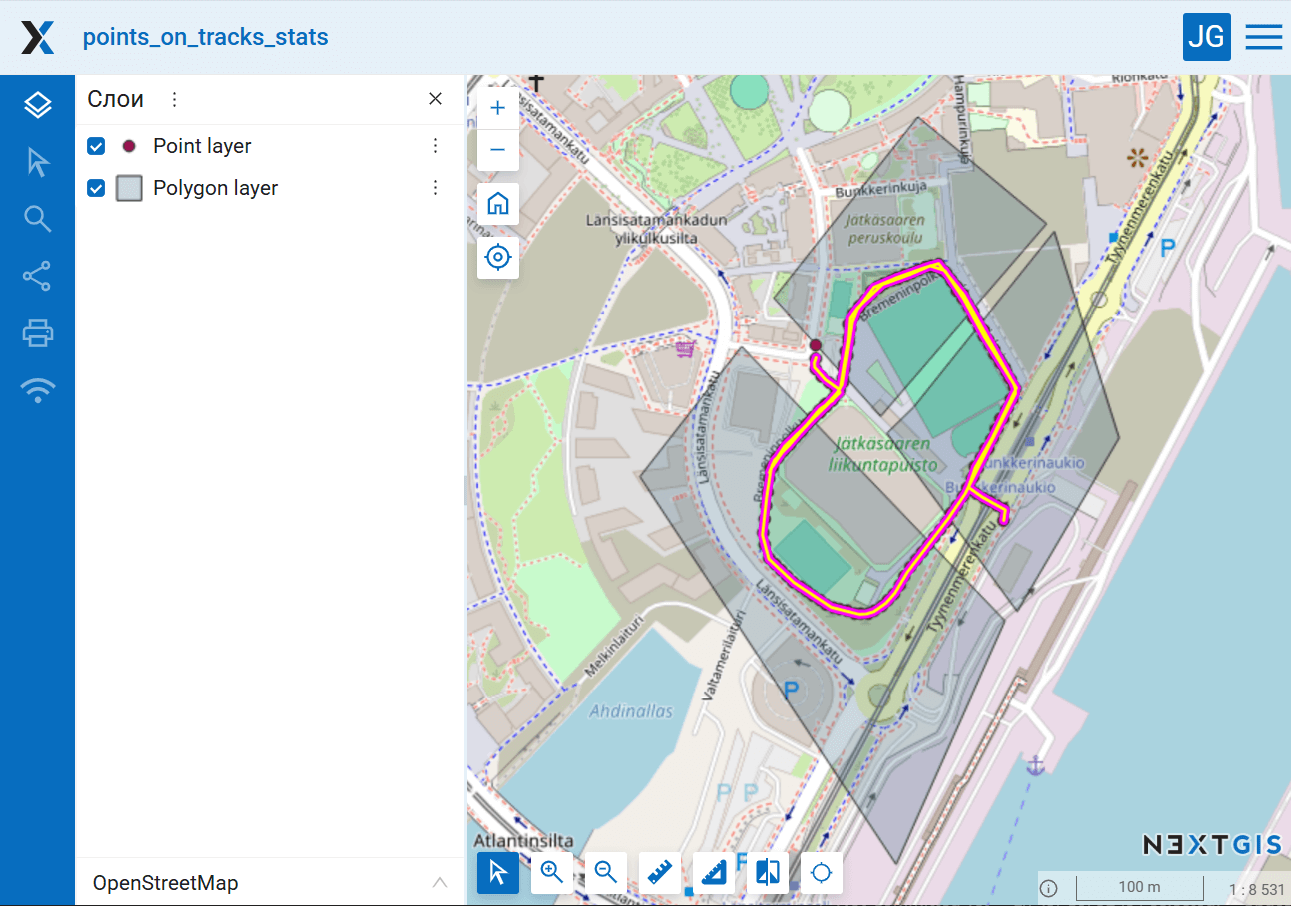
Task: Open points_on_tracks_stats title link
Action: (205, 38)
